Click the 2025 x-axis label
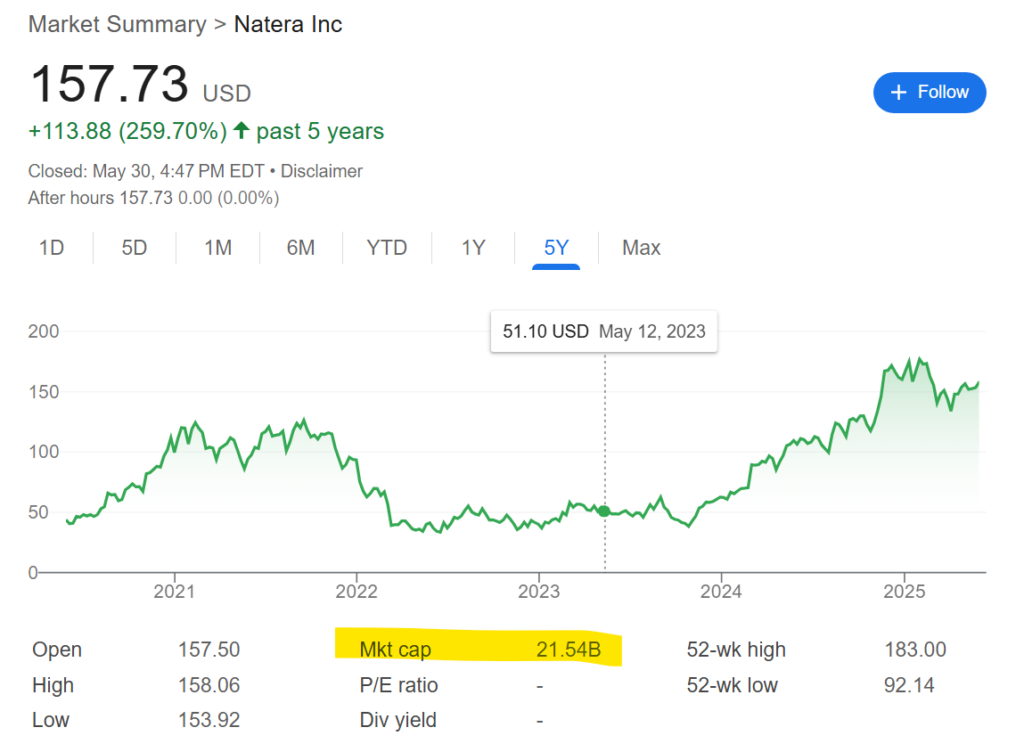 [x=904, y=591]
